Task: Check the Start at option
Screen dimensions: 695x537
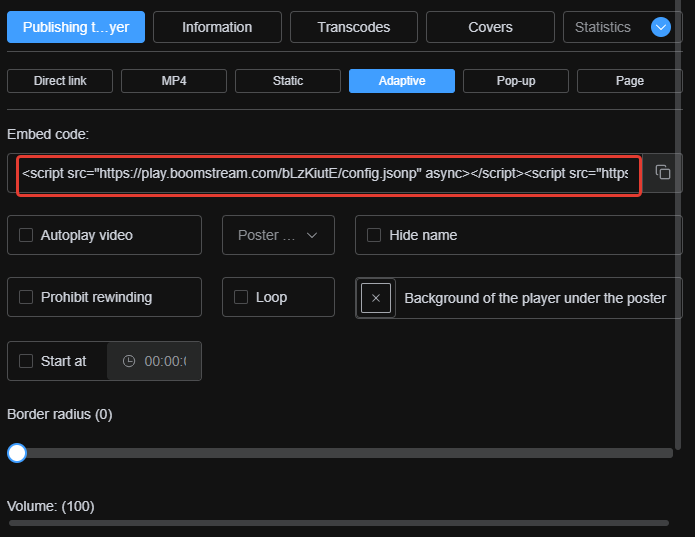Action: tap(26, 361)
